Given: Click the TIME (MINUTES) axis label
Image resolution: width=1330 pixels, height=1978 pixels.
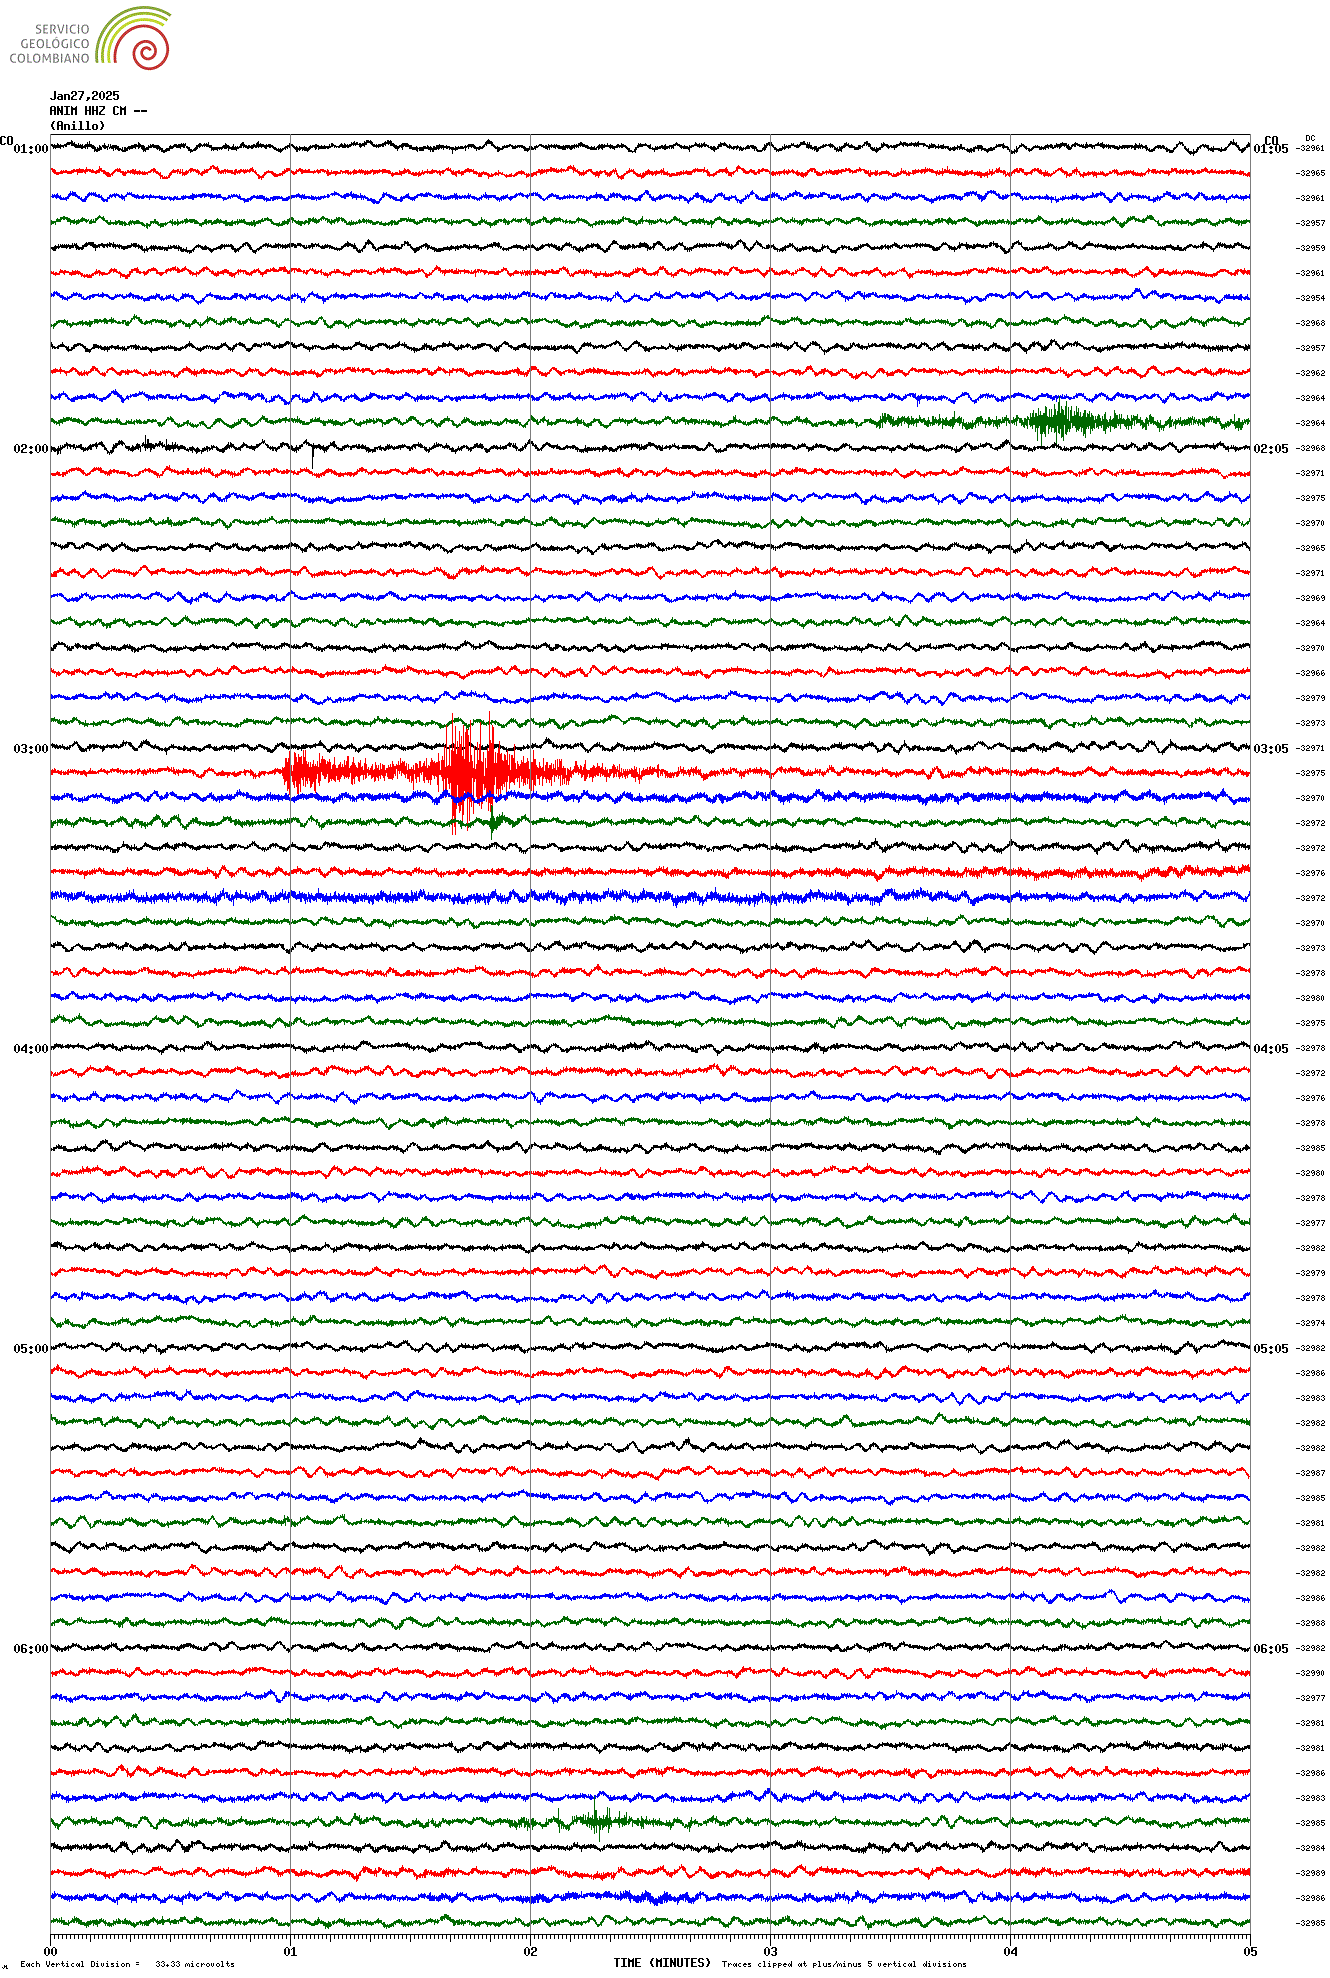Looking at the screenshot, I should [661, 1963].
